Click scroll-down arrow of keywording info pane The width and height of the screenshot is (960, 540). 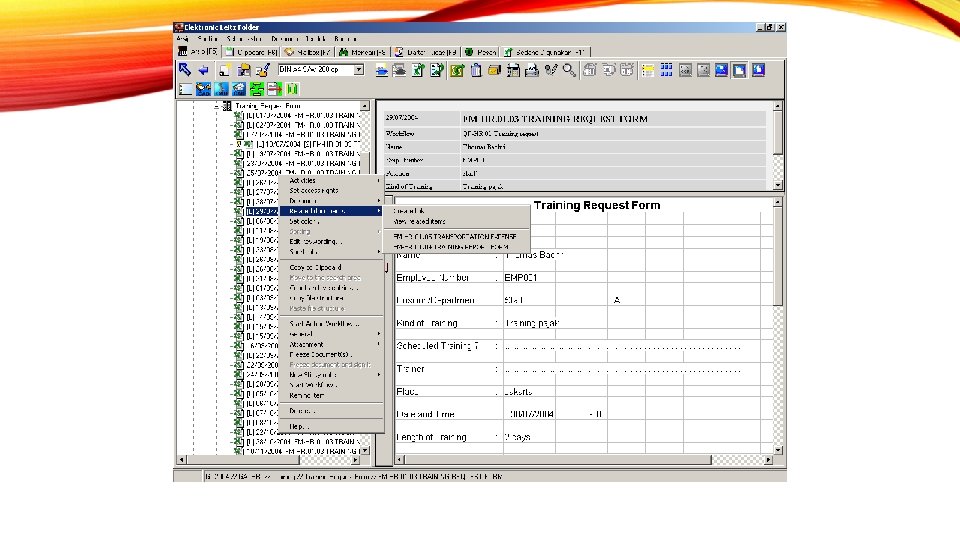pyautogui.click(x=778, y=185)
